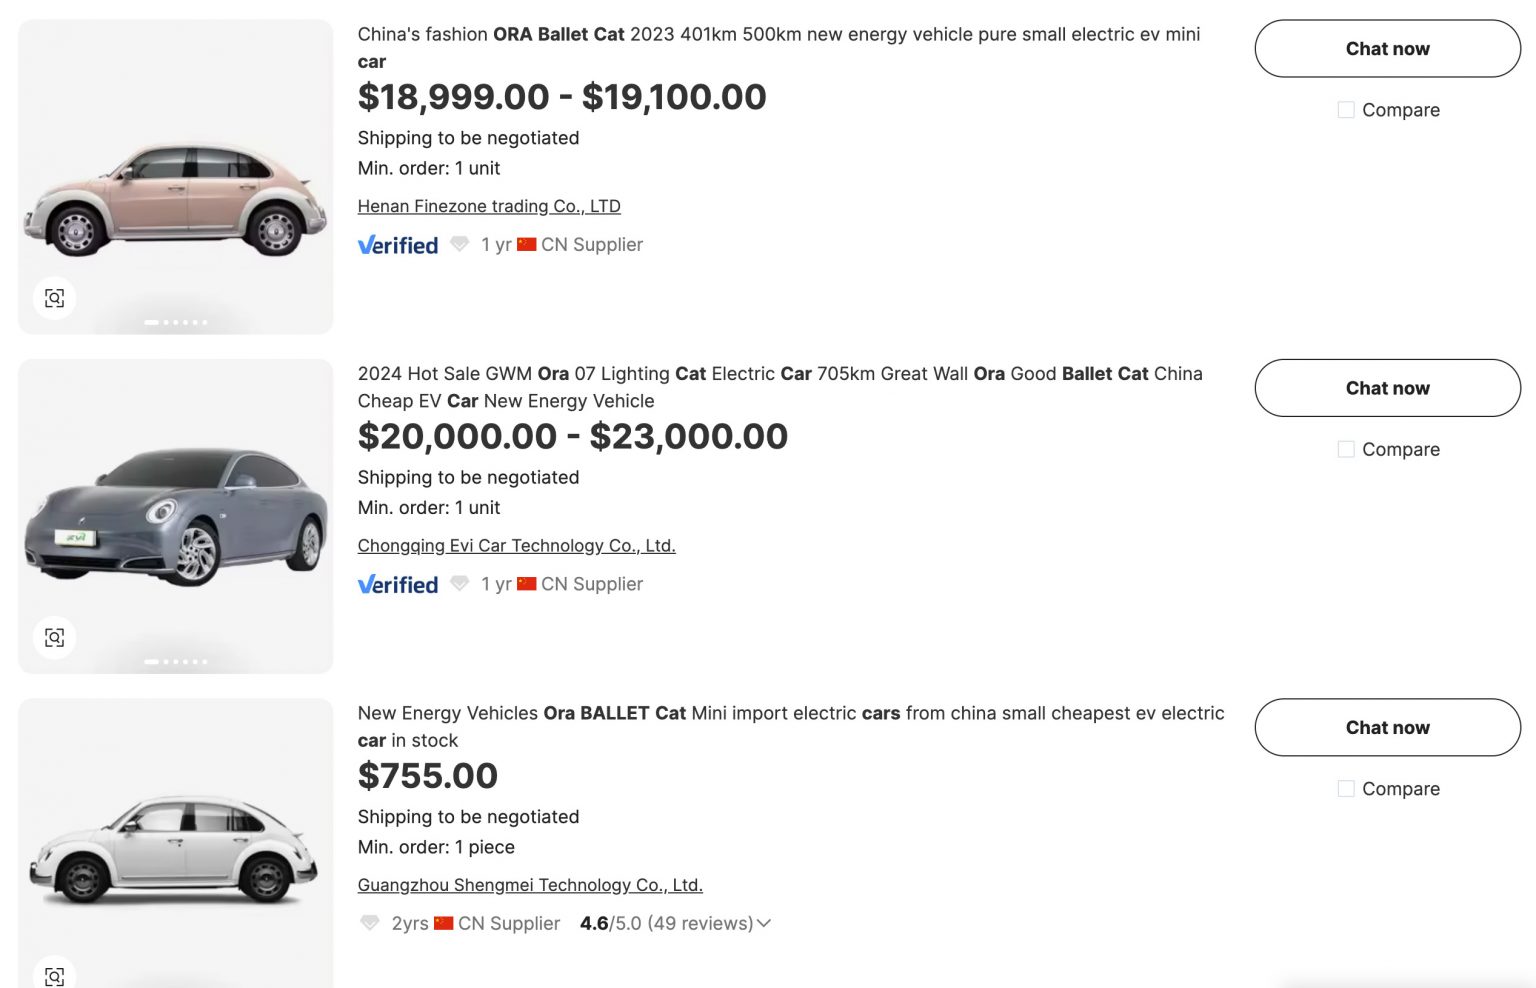Tick Compare checkbox for $18,999.00 ORA Ballet Cat
Screen dimensions: 1536x988
pyautogui.click(x=1346, y=110)
